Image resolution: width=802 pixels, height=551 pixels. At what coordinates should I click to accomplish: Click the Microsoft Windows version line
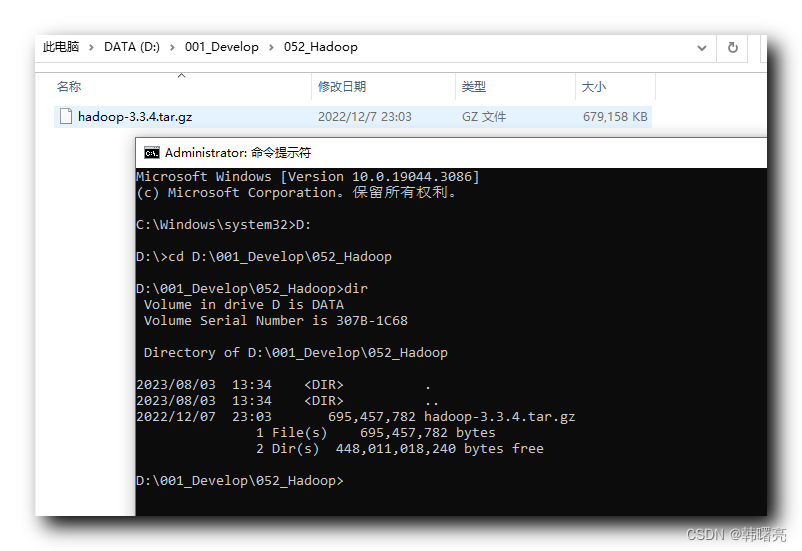point(308,177)
